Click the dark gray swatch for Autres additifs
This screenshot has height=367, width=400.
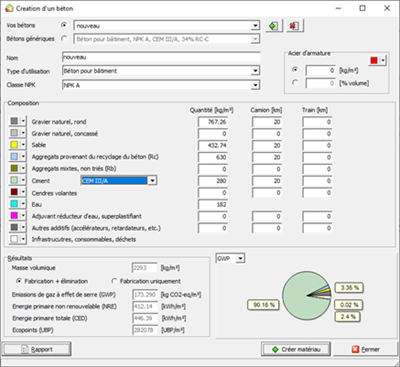[x=14, y=227]
